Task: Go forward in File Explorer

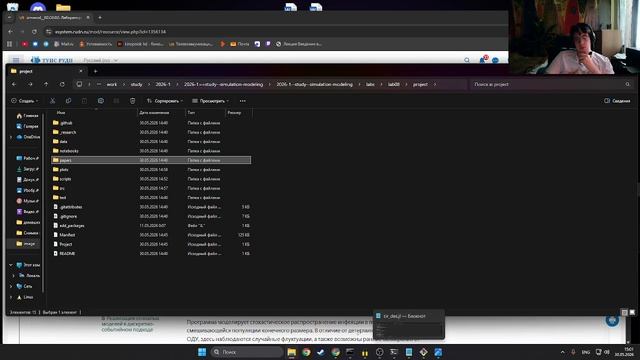Action: click(x=30, y=84)
